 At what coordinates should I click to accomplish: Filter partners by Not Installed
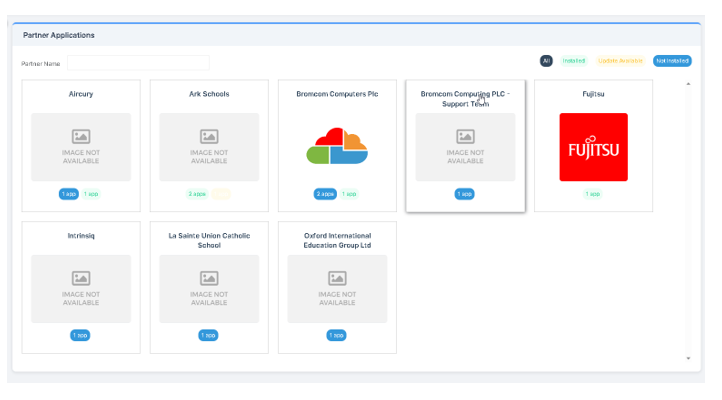pyautogui.click(x=672, y=61)
